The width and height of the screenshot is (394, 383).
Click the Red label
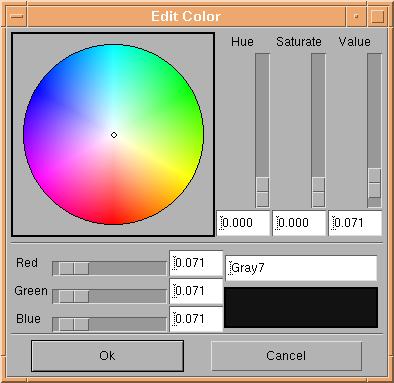pos(27,263)
